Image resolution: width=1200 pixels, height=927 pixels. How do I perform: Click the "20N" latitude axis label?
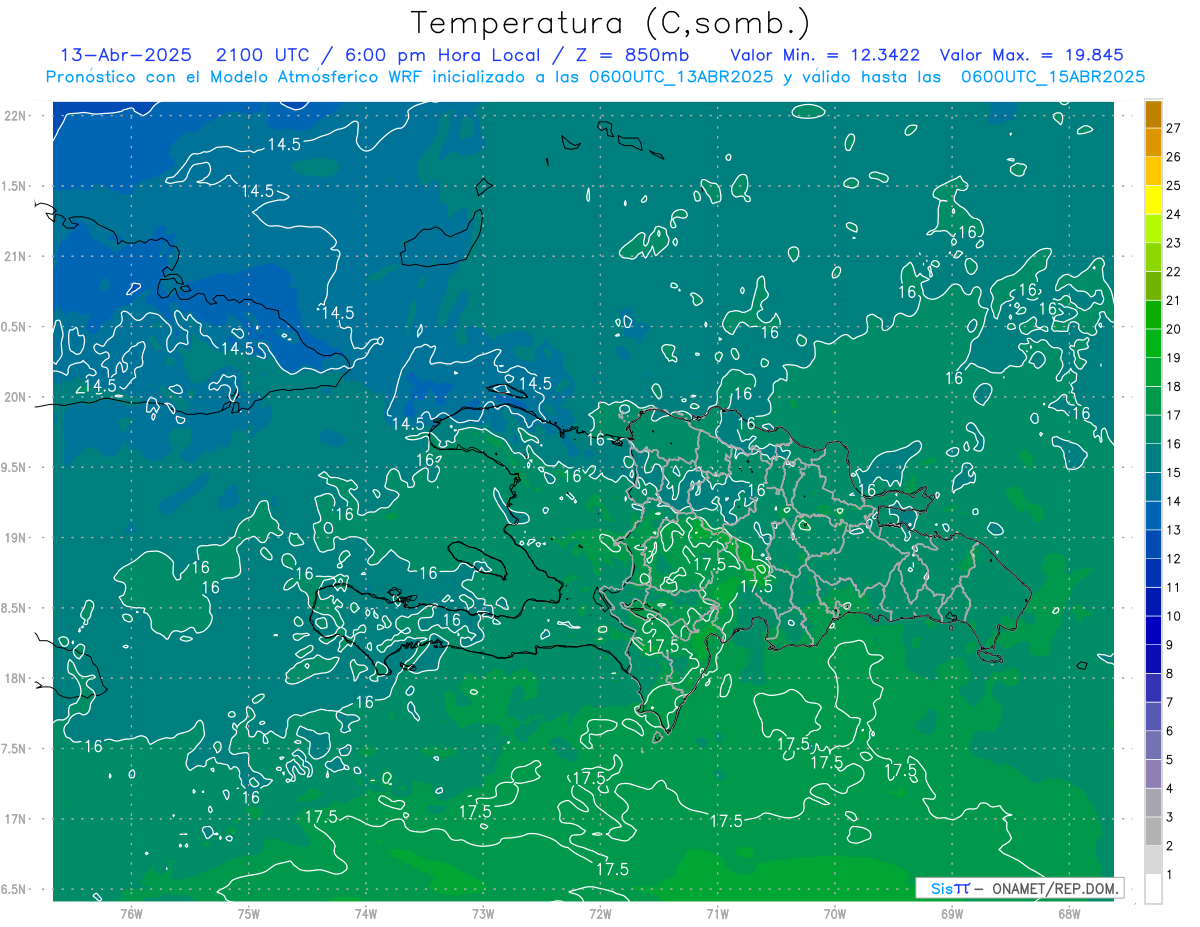tap(16, 397)
